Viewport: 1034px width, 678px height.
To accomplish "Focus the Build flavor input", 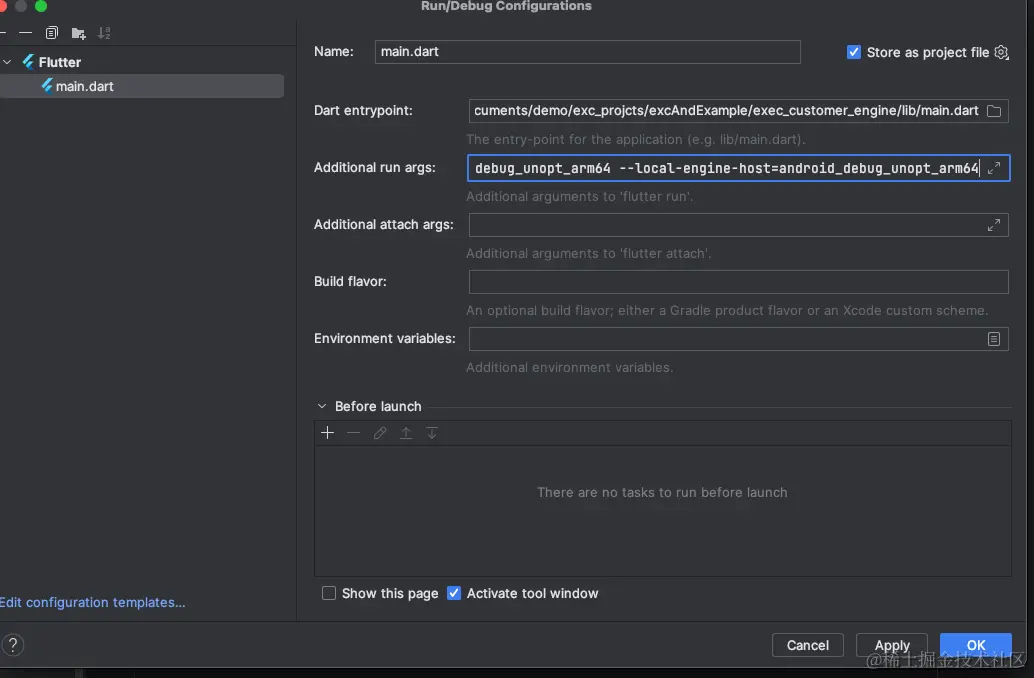I will [739, 282].
